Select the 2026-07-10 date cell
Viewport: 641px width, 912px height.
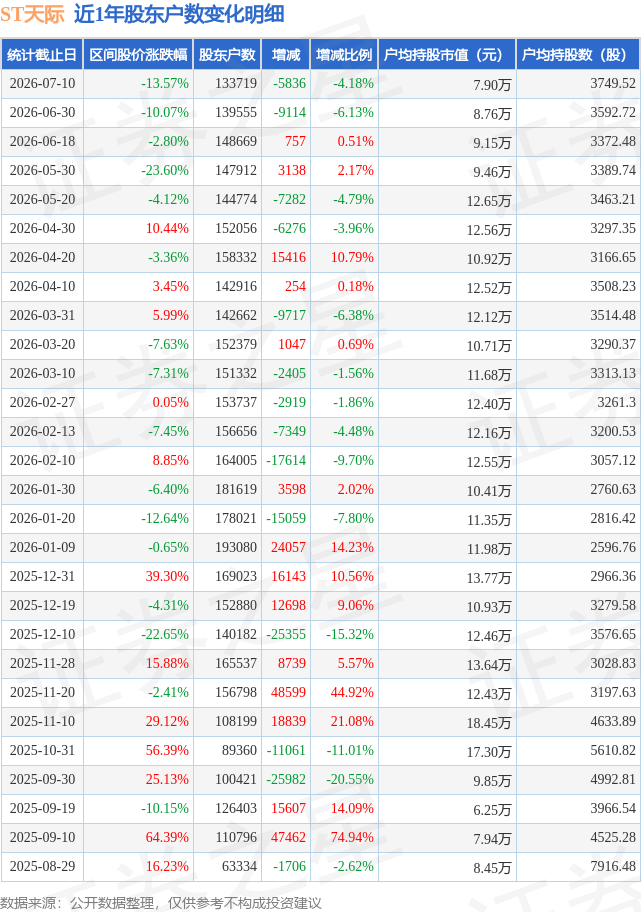42,84
